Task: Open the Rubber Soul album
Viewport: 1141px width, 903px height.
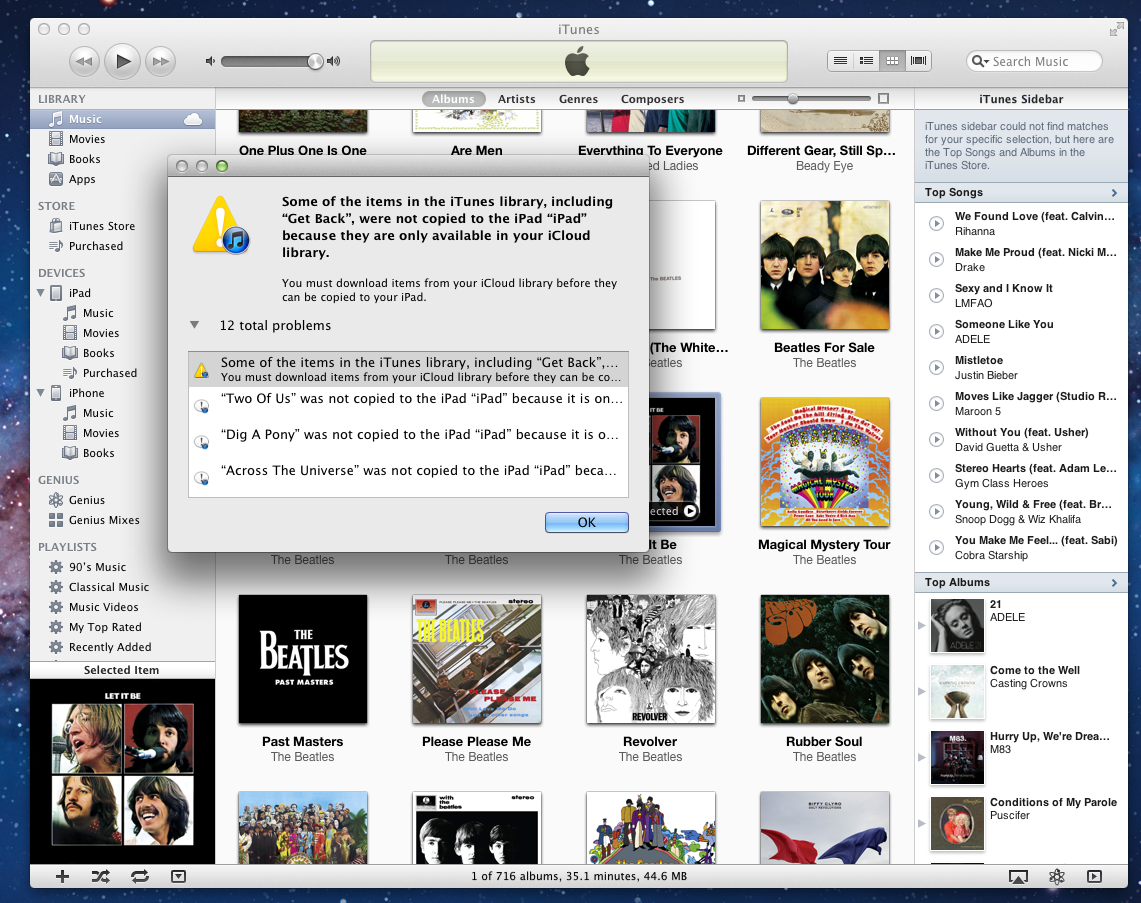Action: [824, 659]
